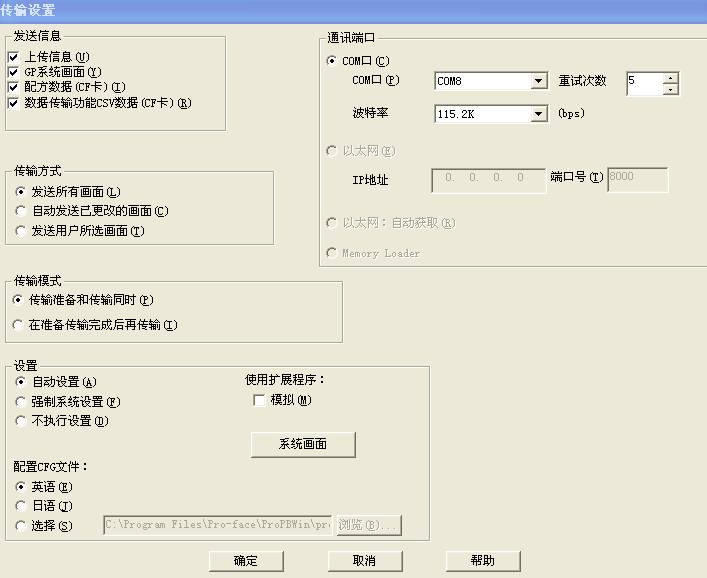Select 自动发送已更改的画面 radio option
This screenshot has width=707, height=578.
22,211
